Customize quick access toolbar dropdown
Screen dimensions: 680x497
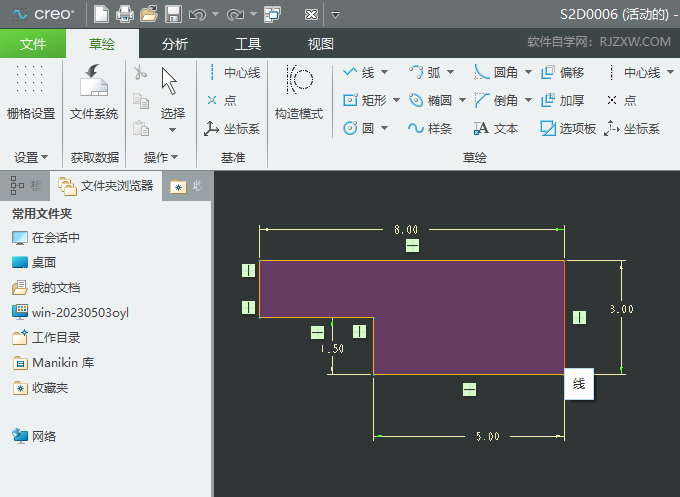pyautogui.click(x=335, y=15)
